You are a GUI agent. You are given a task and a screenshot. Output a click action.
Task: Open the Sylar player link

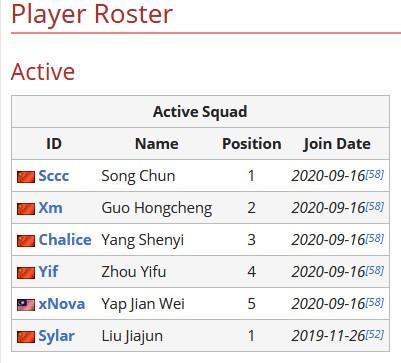pyautogui.click(x=56, y=336)
